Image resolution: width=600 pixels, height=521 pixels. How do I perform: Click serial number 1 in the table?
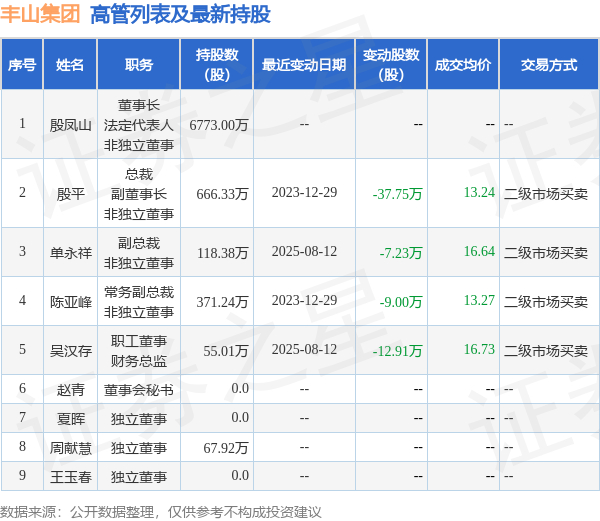point(22,123)
